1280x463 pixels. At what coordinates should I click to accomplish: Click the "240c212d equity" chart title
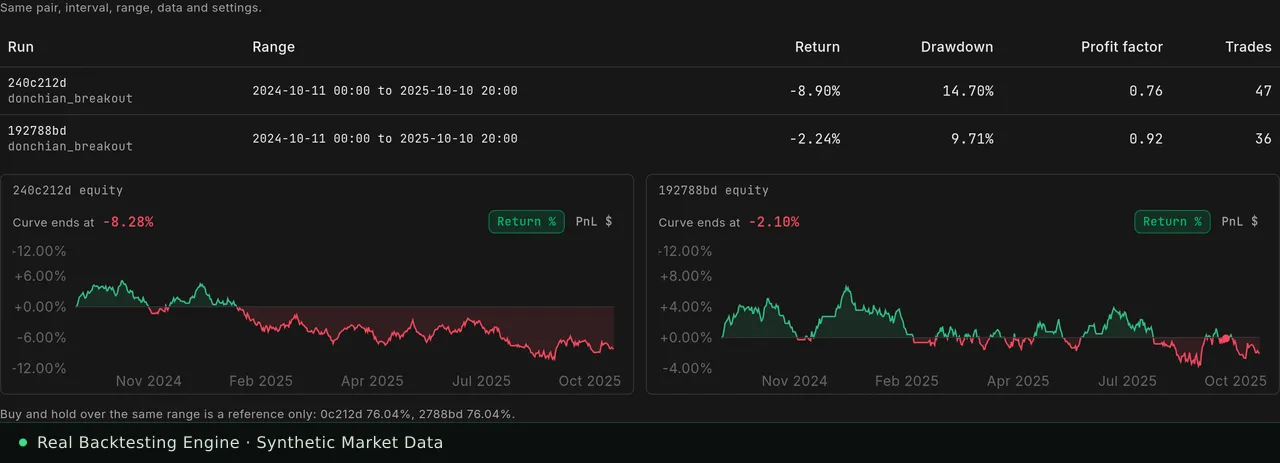pyautogui.click(x=68, y=190)
